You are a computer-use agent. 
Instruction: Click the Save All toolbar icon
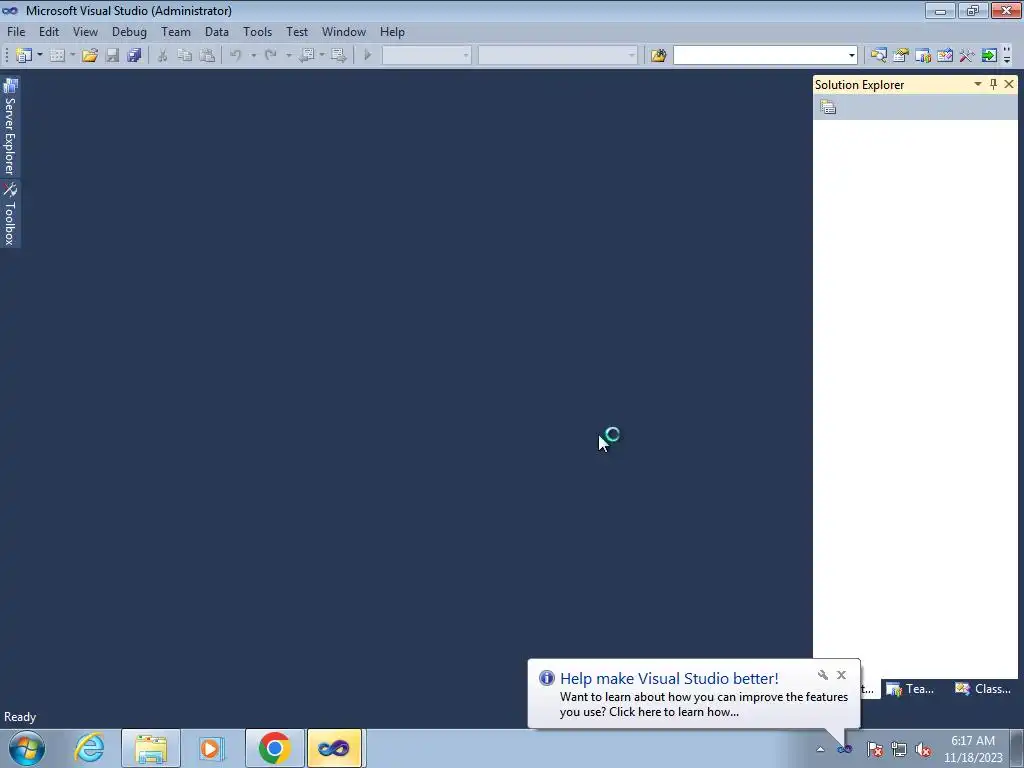[x=135, y=56]
